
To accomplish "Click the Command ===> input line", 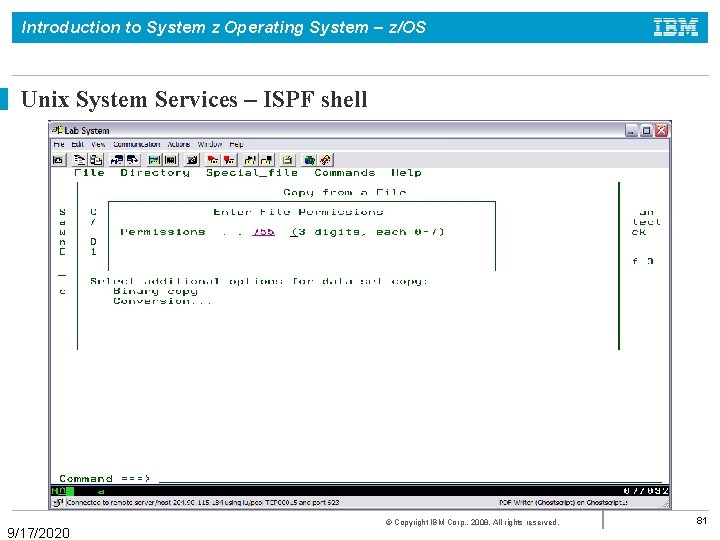I will point(411,478).
